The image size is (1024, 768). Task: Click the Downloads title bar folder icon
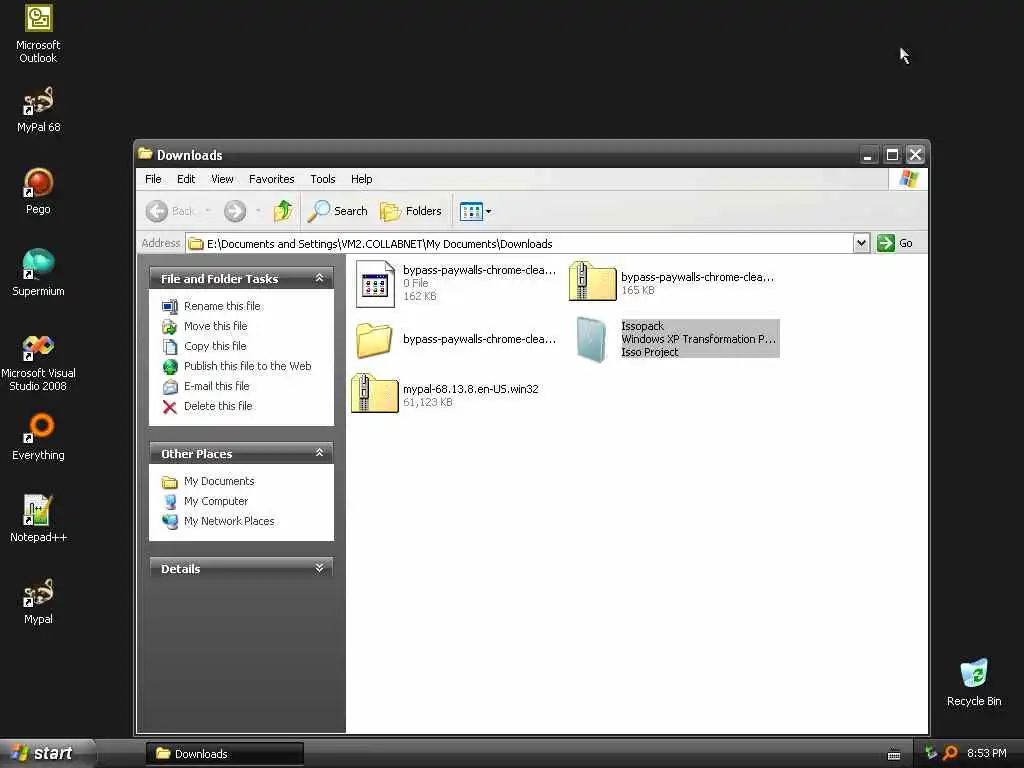click(146, 154)
